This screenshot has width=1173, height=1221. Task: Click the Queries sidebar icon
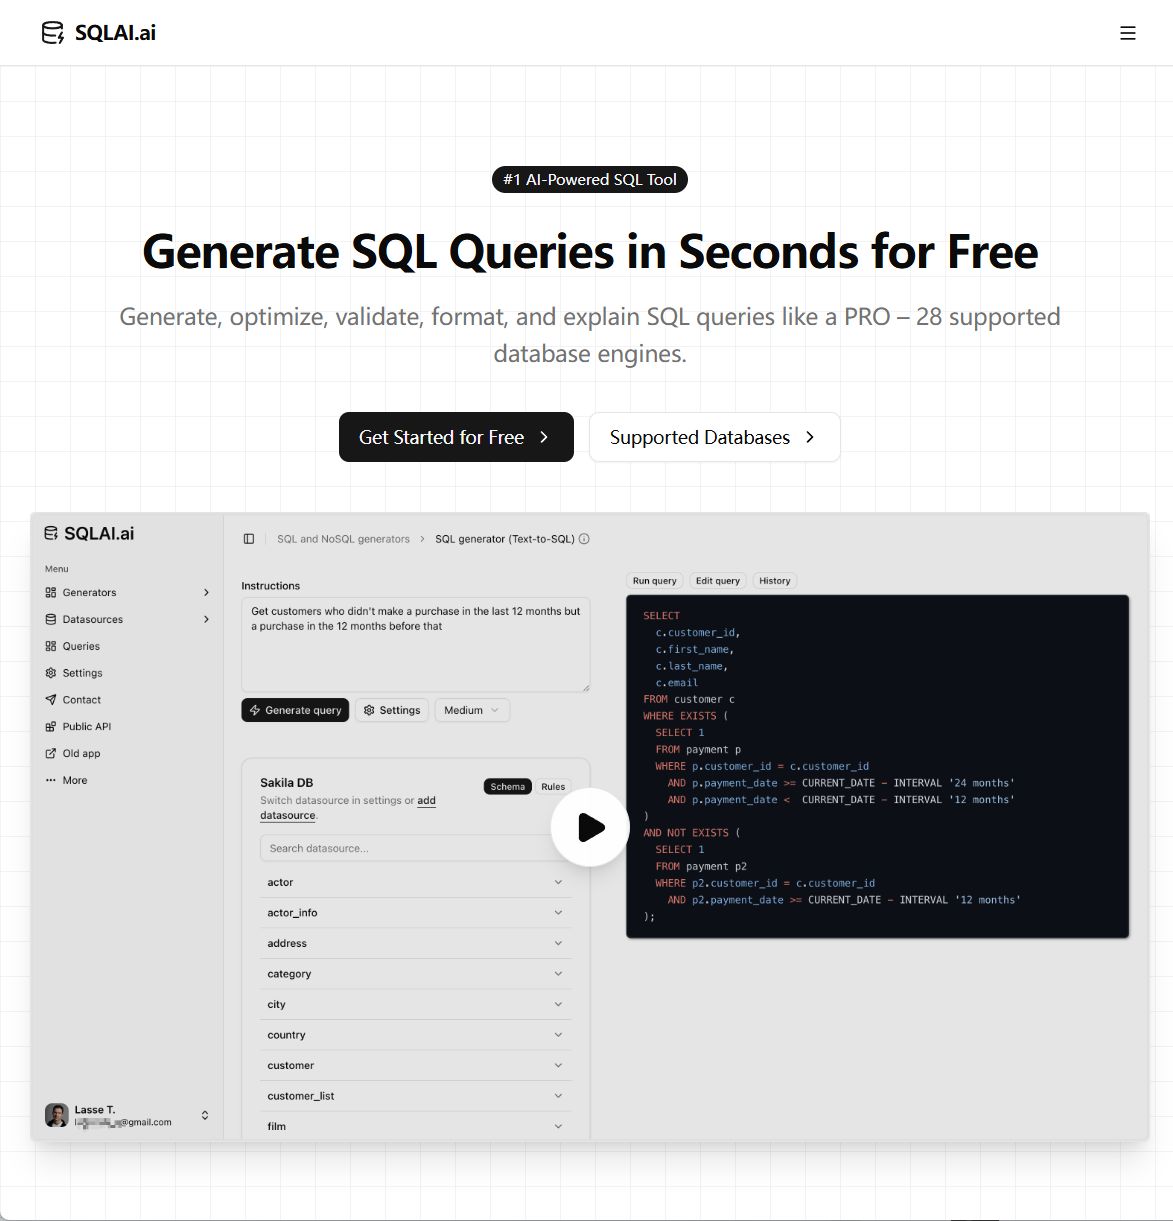pos(51,647)
